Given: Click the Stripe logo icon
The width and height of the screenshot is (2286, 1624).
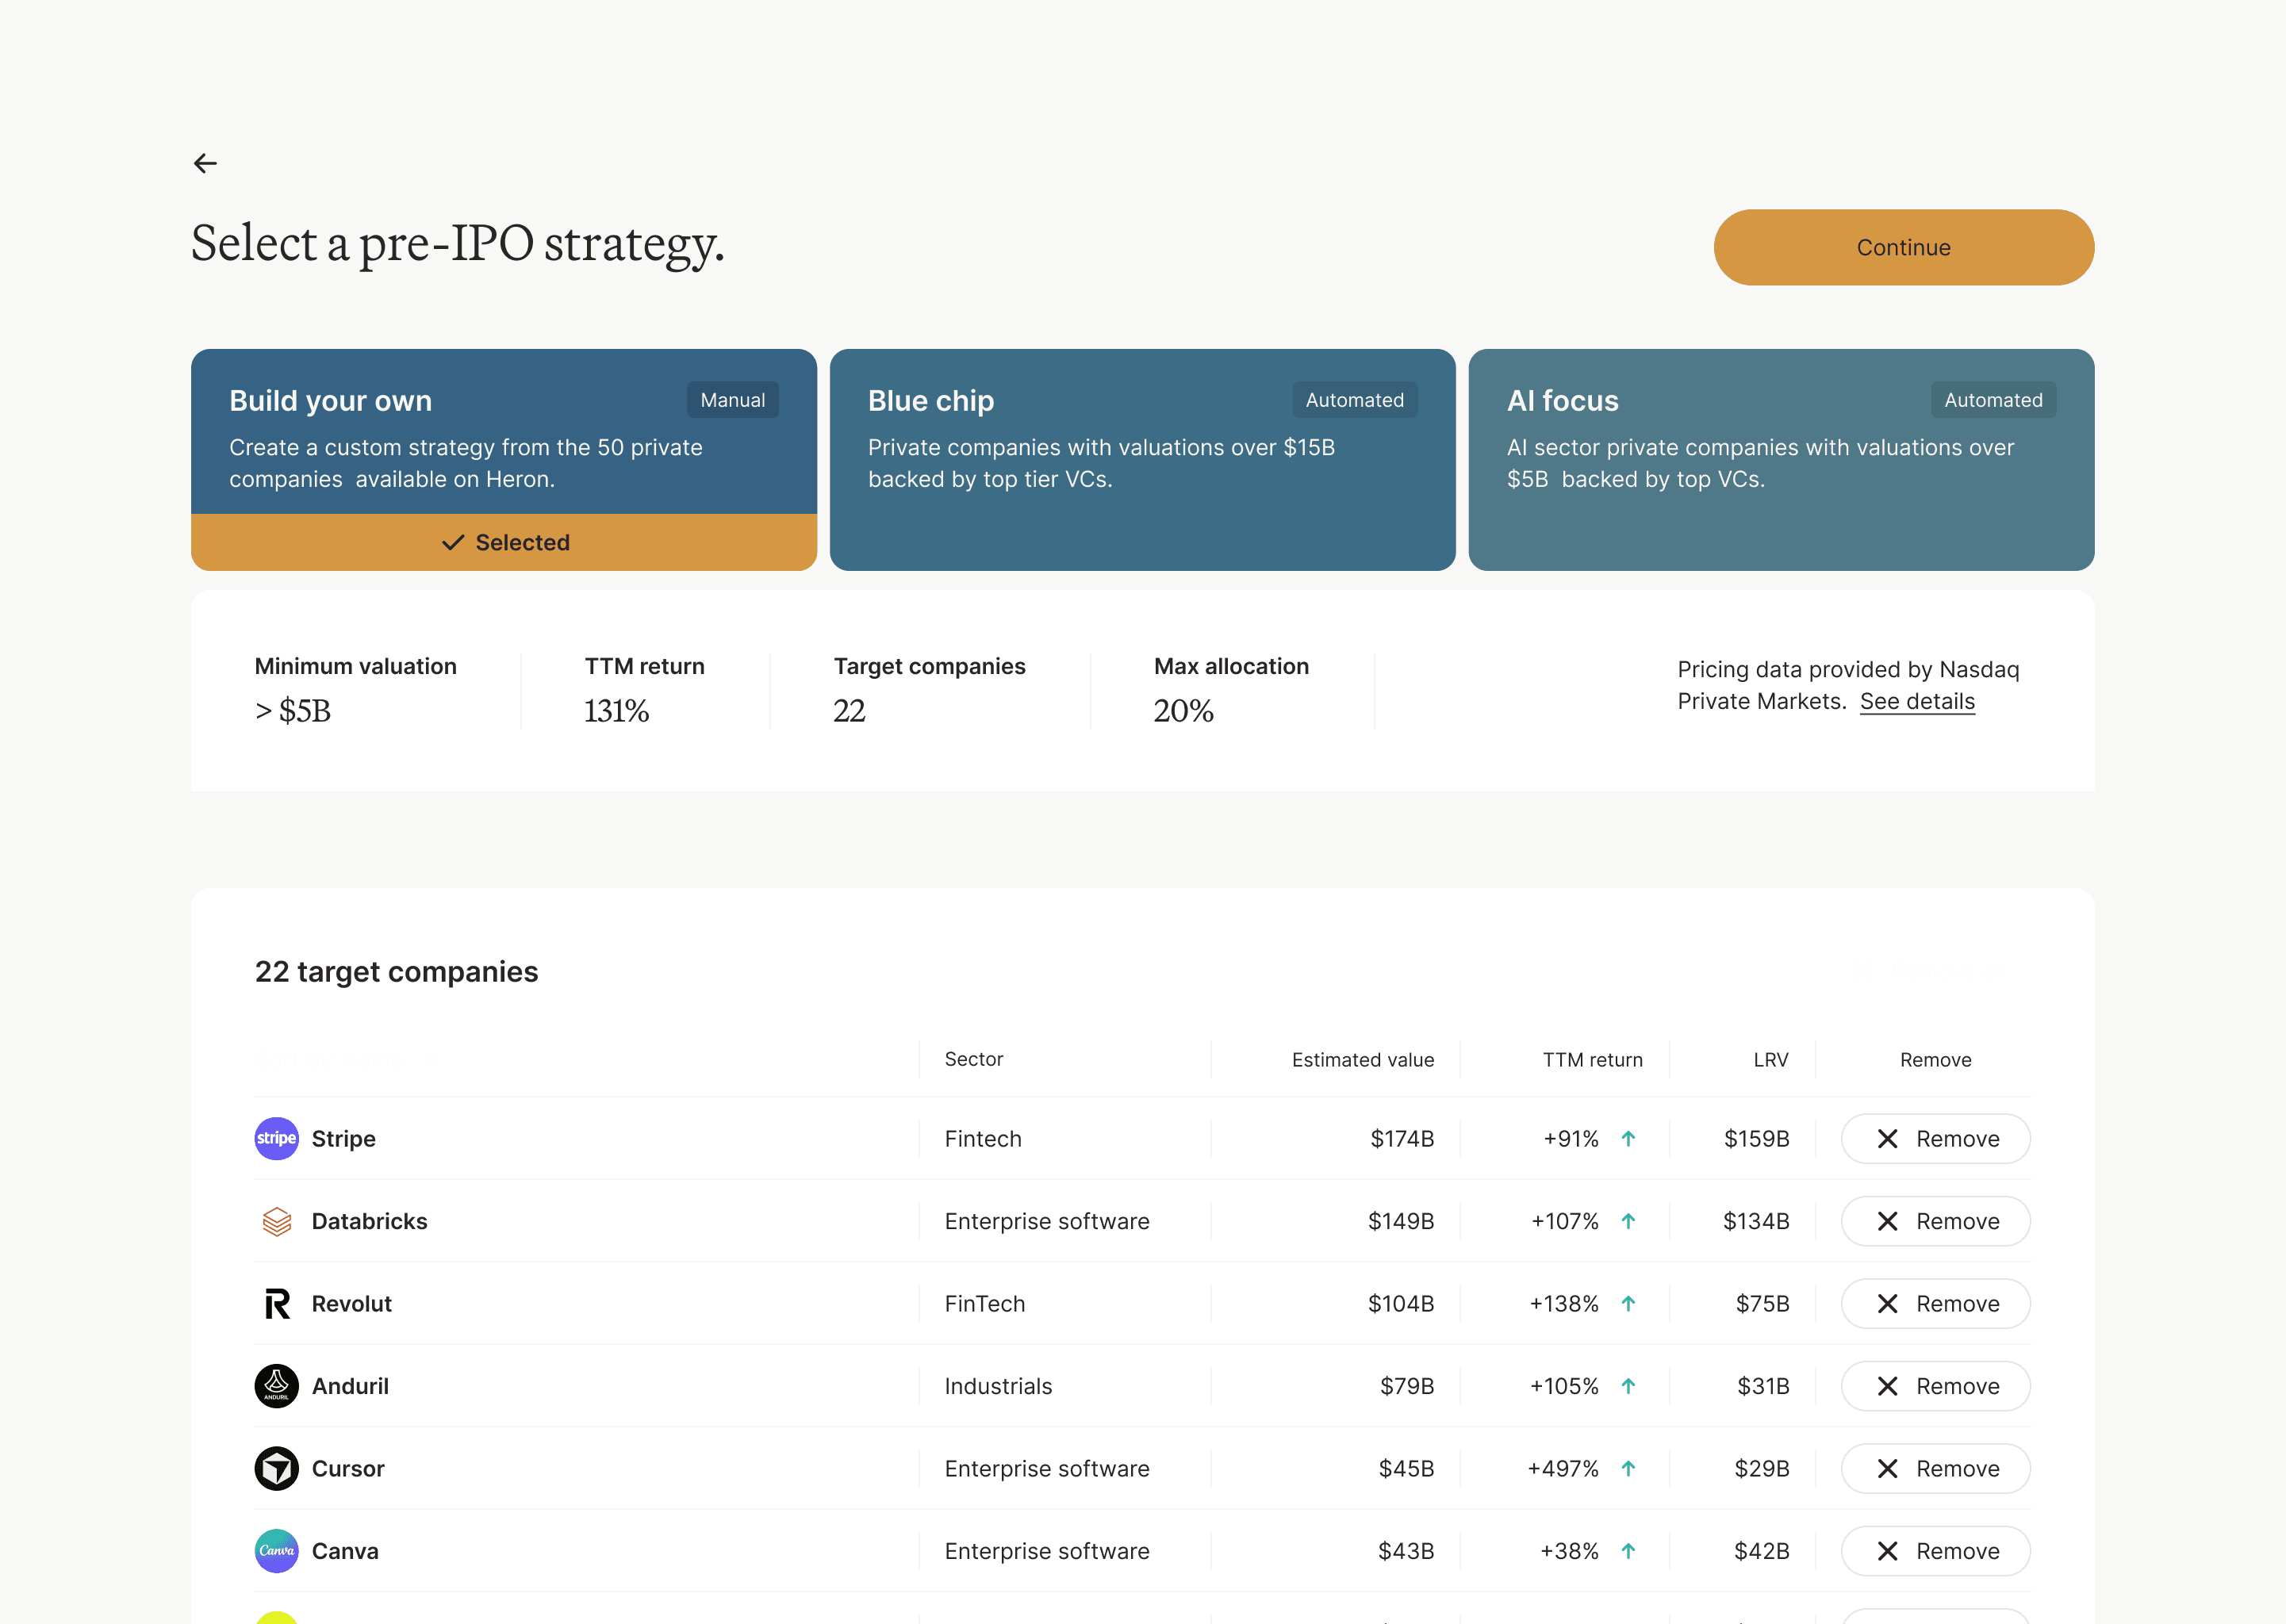Looking at the screenshot, I should (276, 1138).
